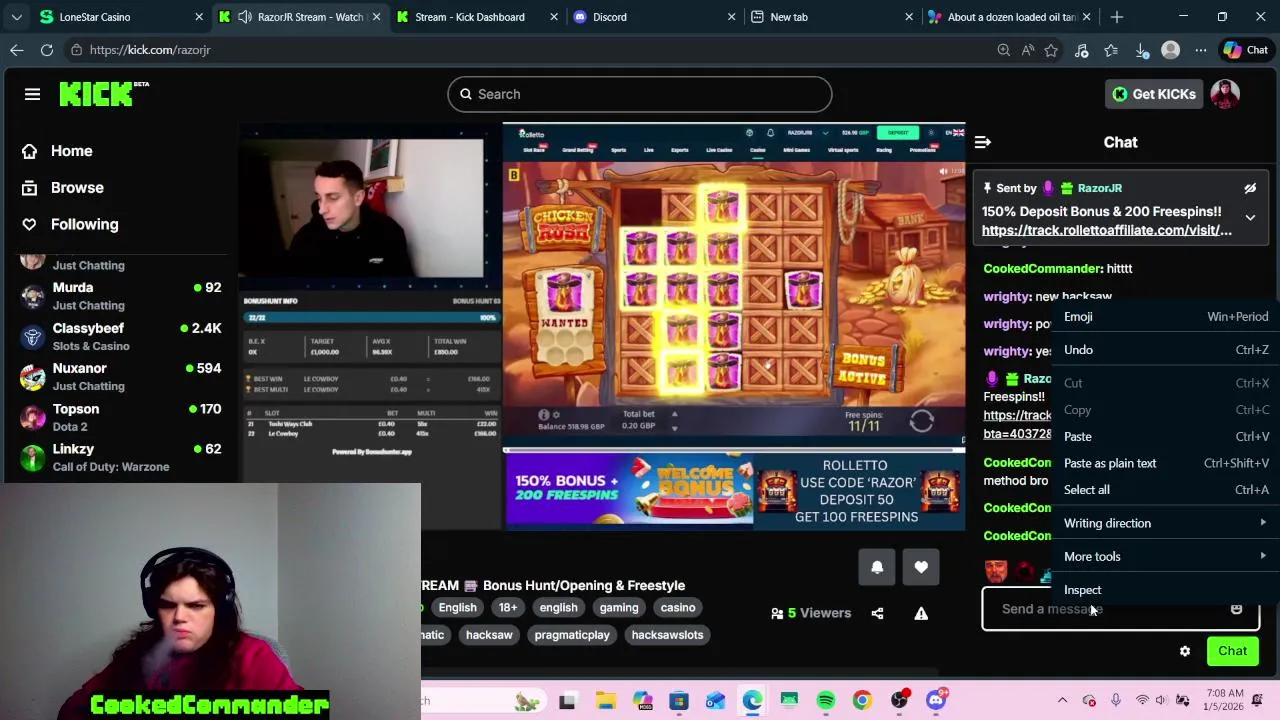Open tab search dropdown arrow
This screenshot has width=1280, height=720.
coord(16,17)
